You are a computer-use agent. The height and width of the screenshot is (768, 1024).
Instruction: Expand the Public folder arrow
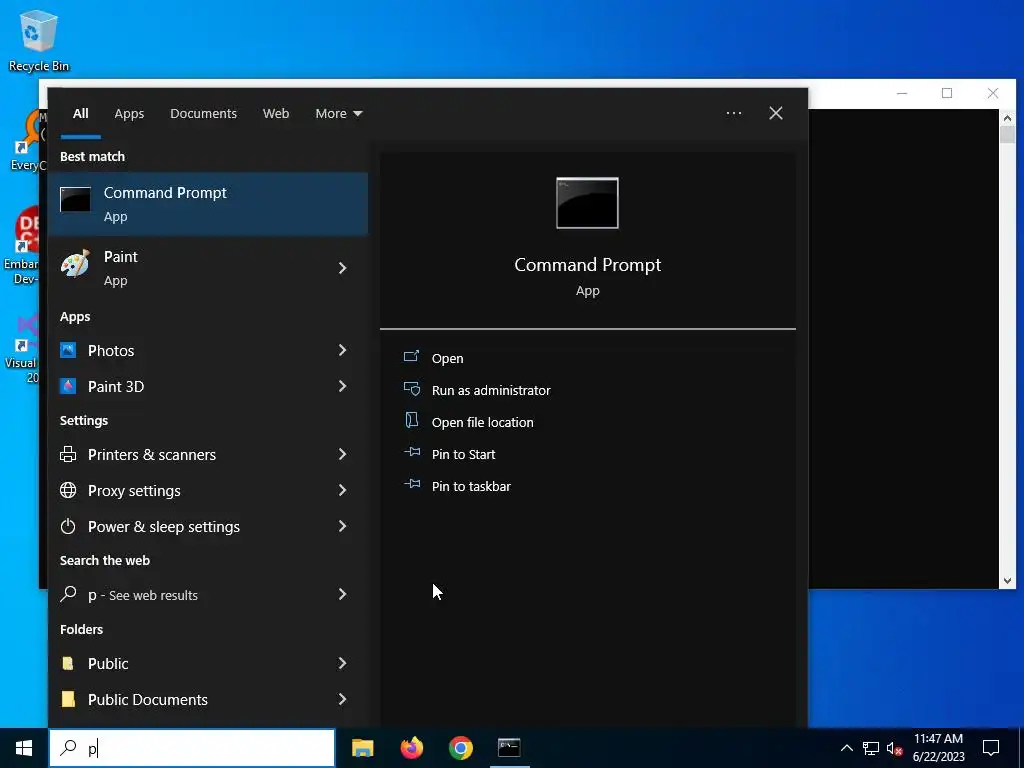342,663
